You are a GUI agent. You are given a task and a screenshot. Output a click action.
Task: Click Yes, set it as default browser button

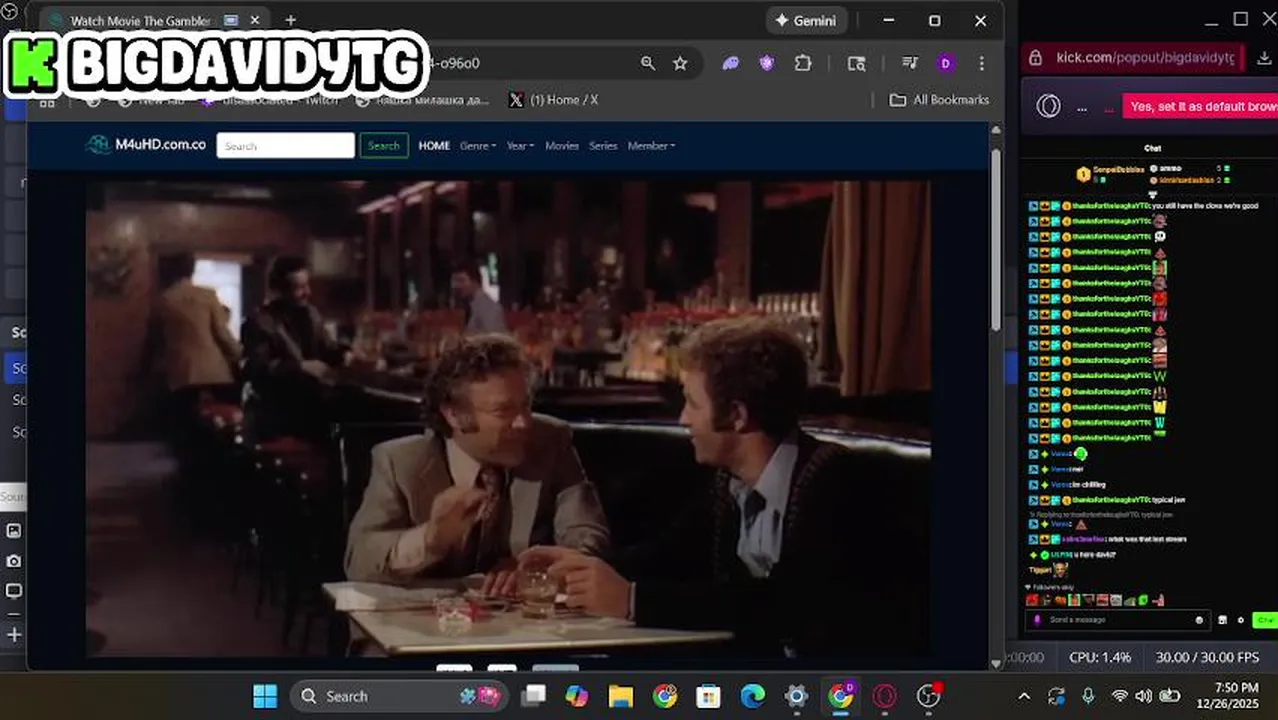point(1200,106)
